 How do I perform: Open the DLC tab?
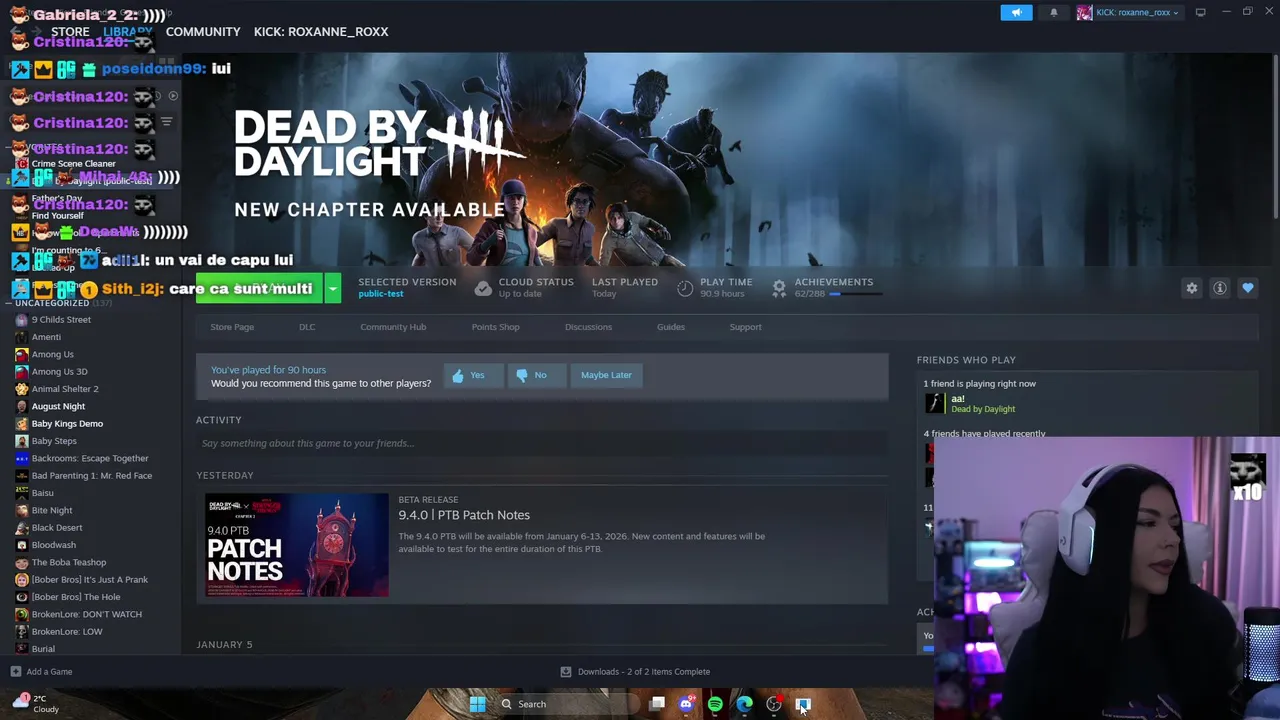point(307,327)
